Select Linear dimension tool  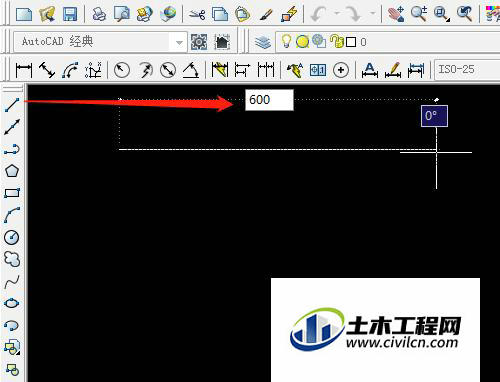coord(24,70)
